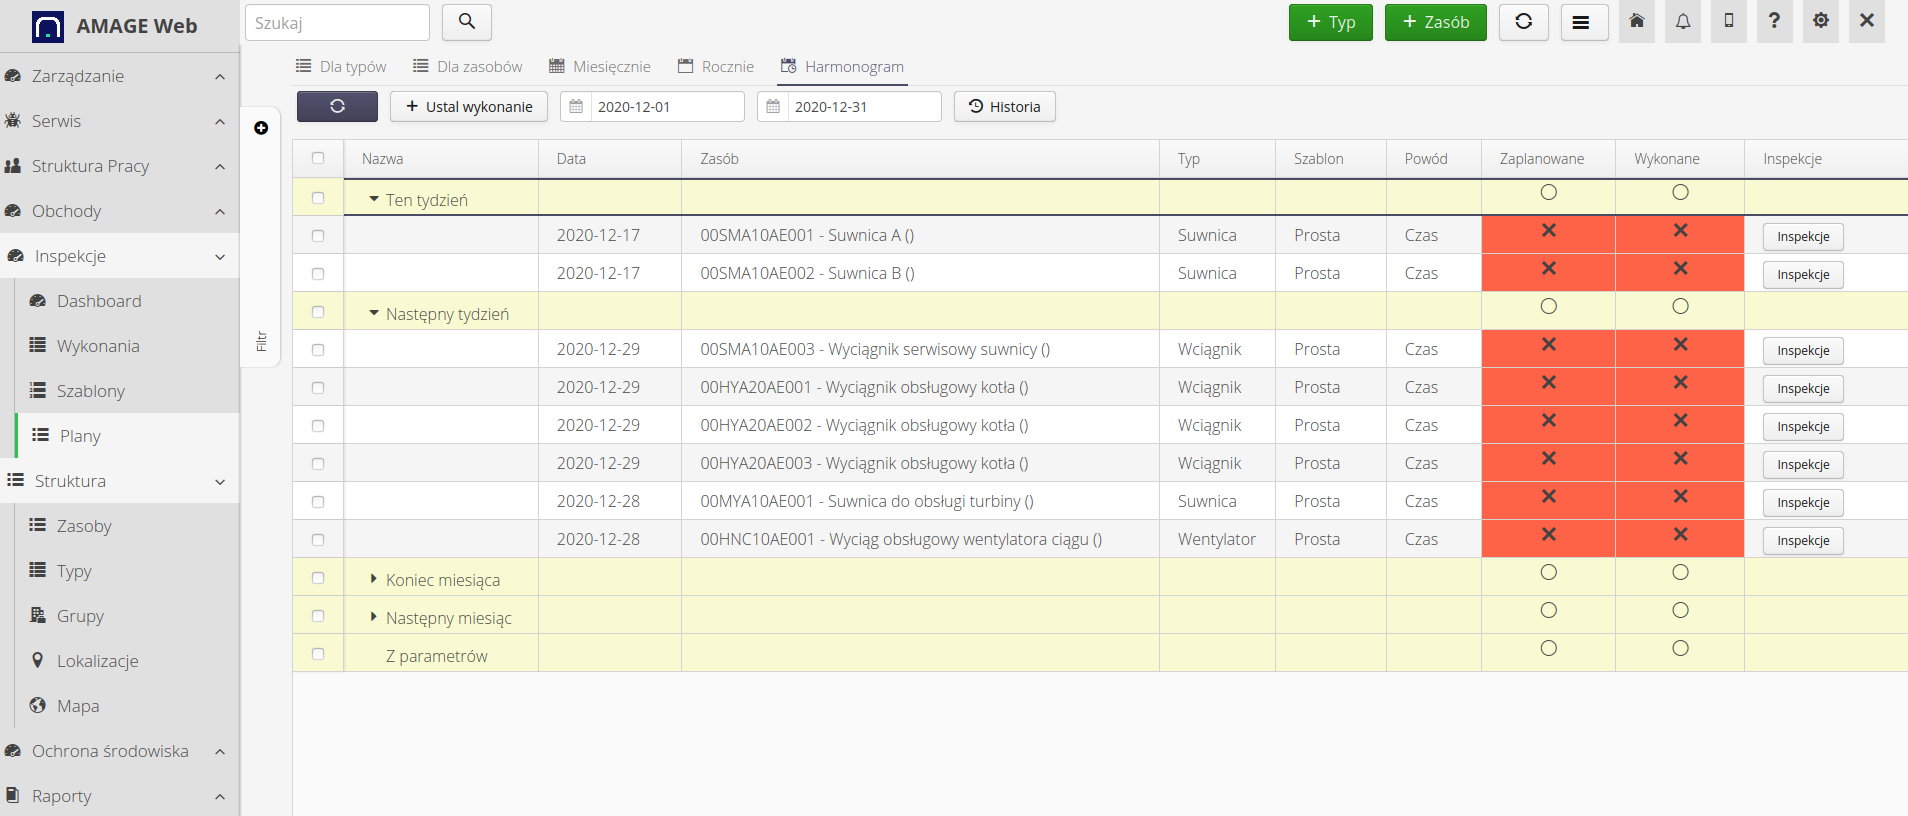Click the search magnifier icon button
The width and height of the screenshot is (1908, 816).
[466, 22]
